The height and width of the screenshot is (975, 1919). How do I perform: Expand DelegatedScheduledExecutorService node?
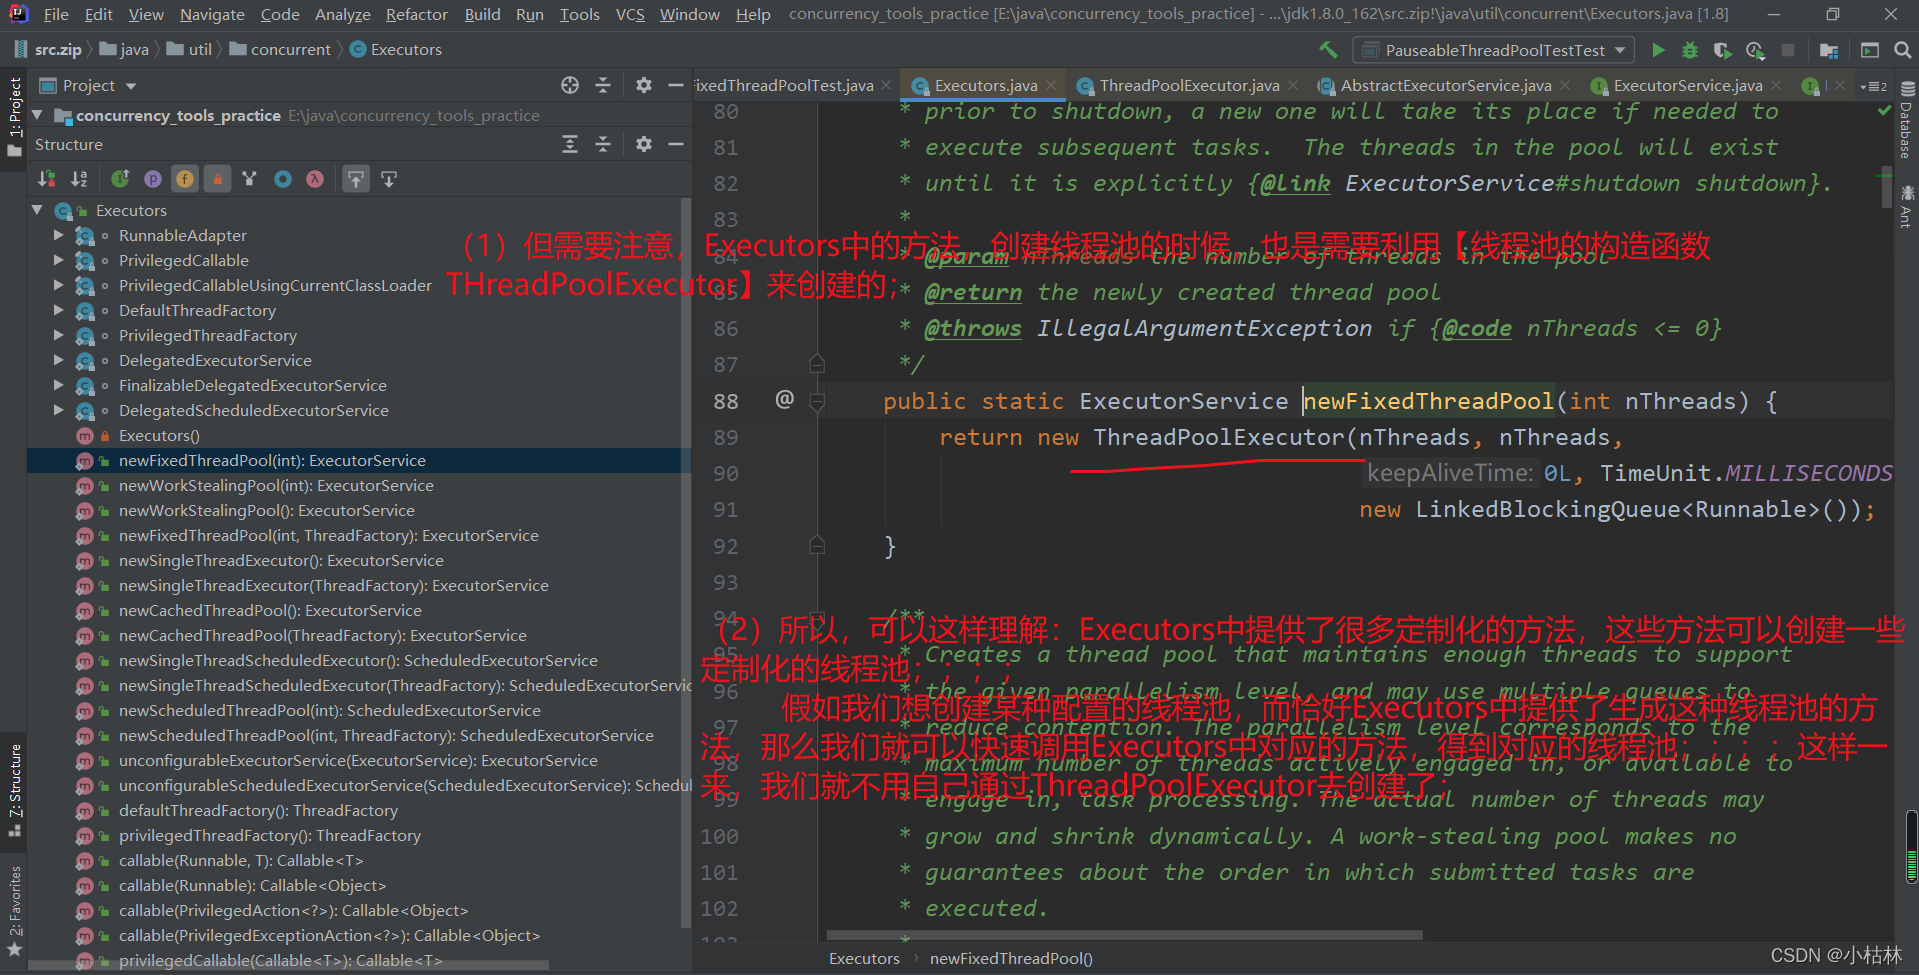[59, 410]
